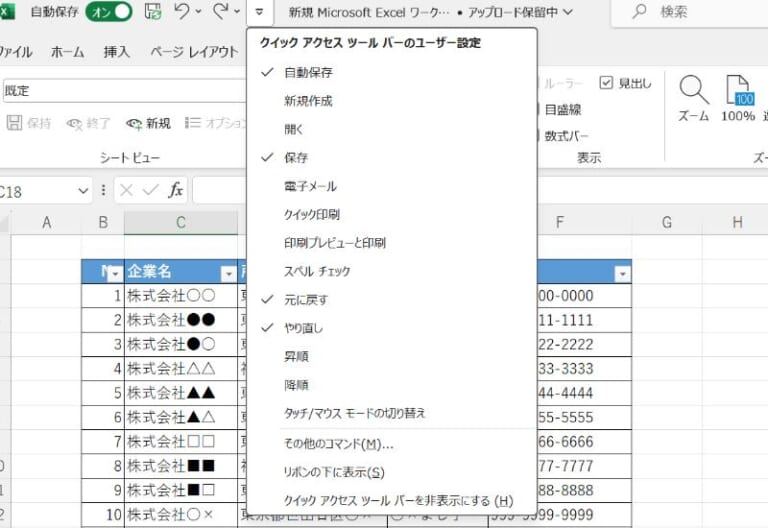Click the formula bar cancel X icon

126,190
